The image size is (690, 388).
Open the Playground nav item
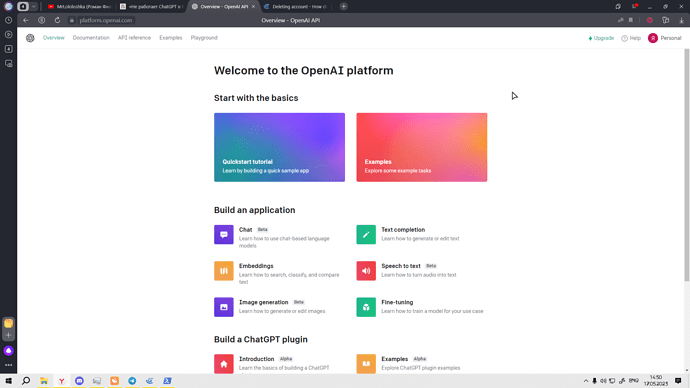(204, 38)
